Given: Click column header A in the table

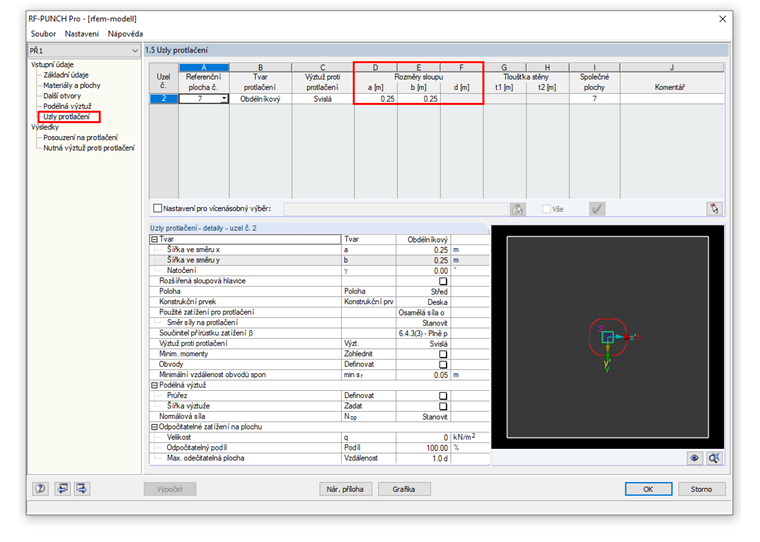Looking at the screenshot, I should pyautogui.click(x=204, y=67).
